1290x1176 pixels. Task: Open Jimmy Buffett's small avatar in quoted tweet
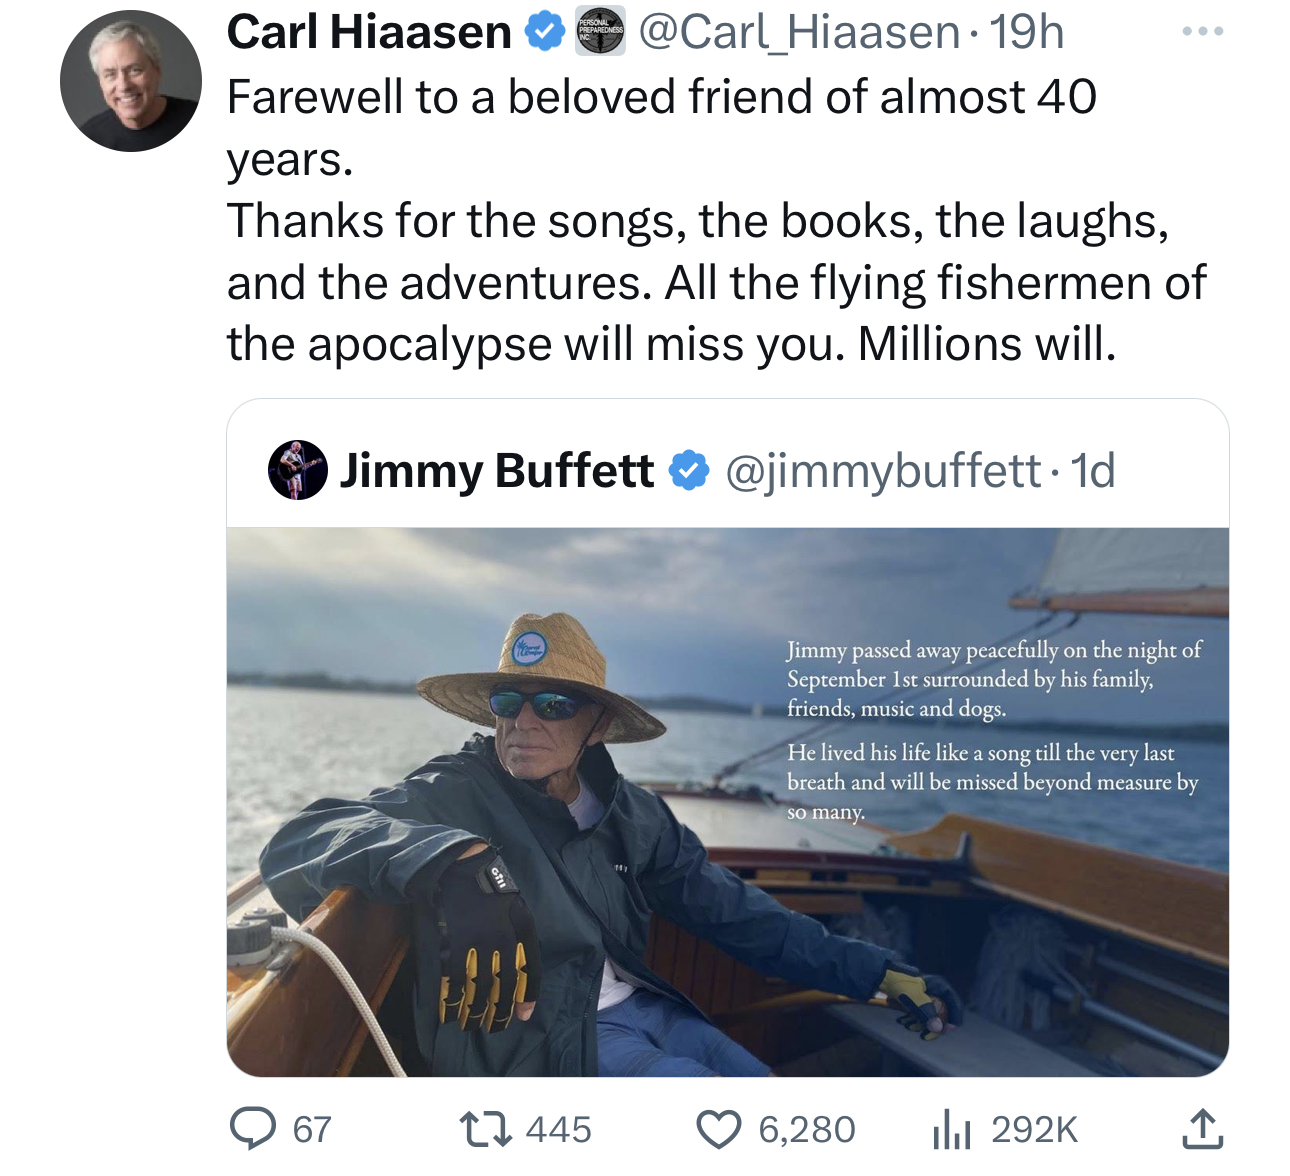point(298,469)
